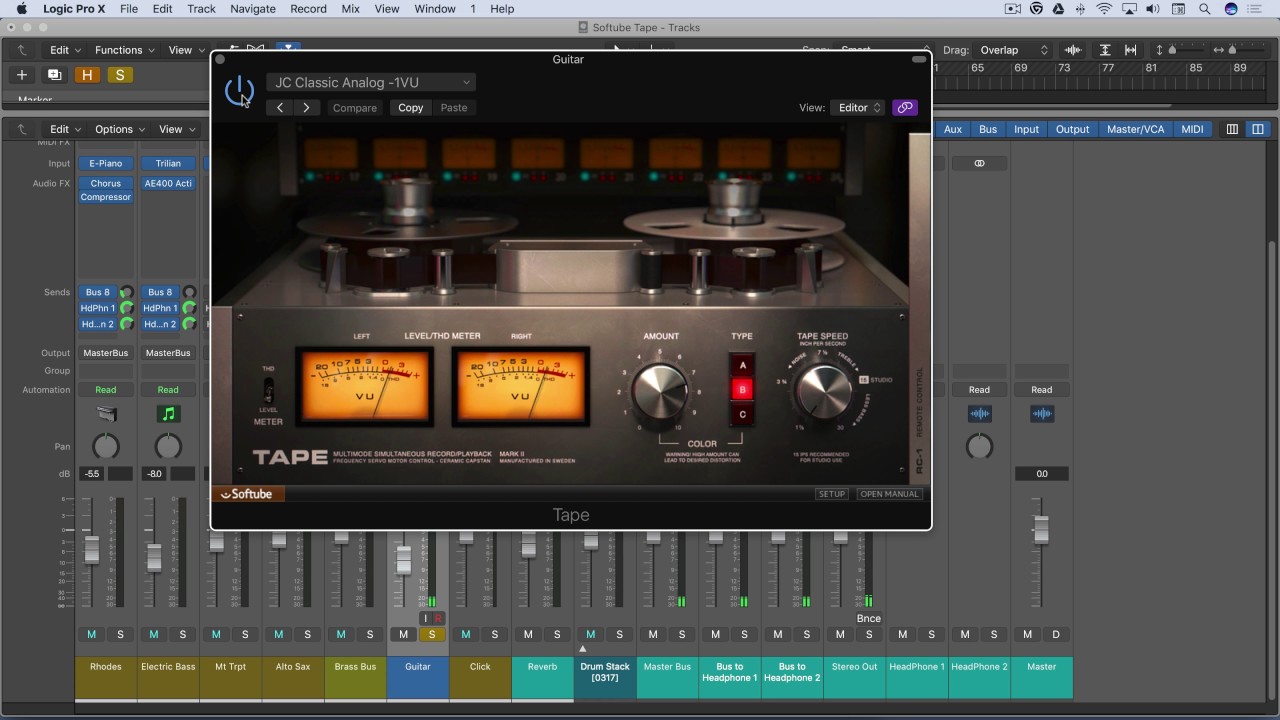Click the Output mixer filter tab
This screenshot has height=720, width=1280.
click(x=1072, y=129)
